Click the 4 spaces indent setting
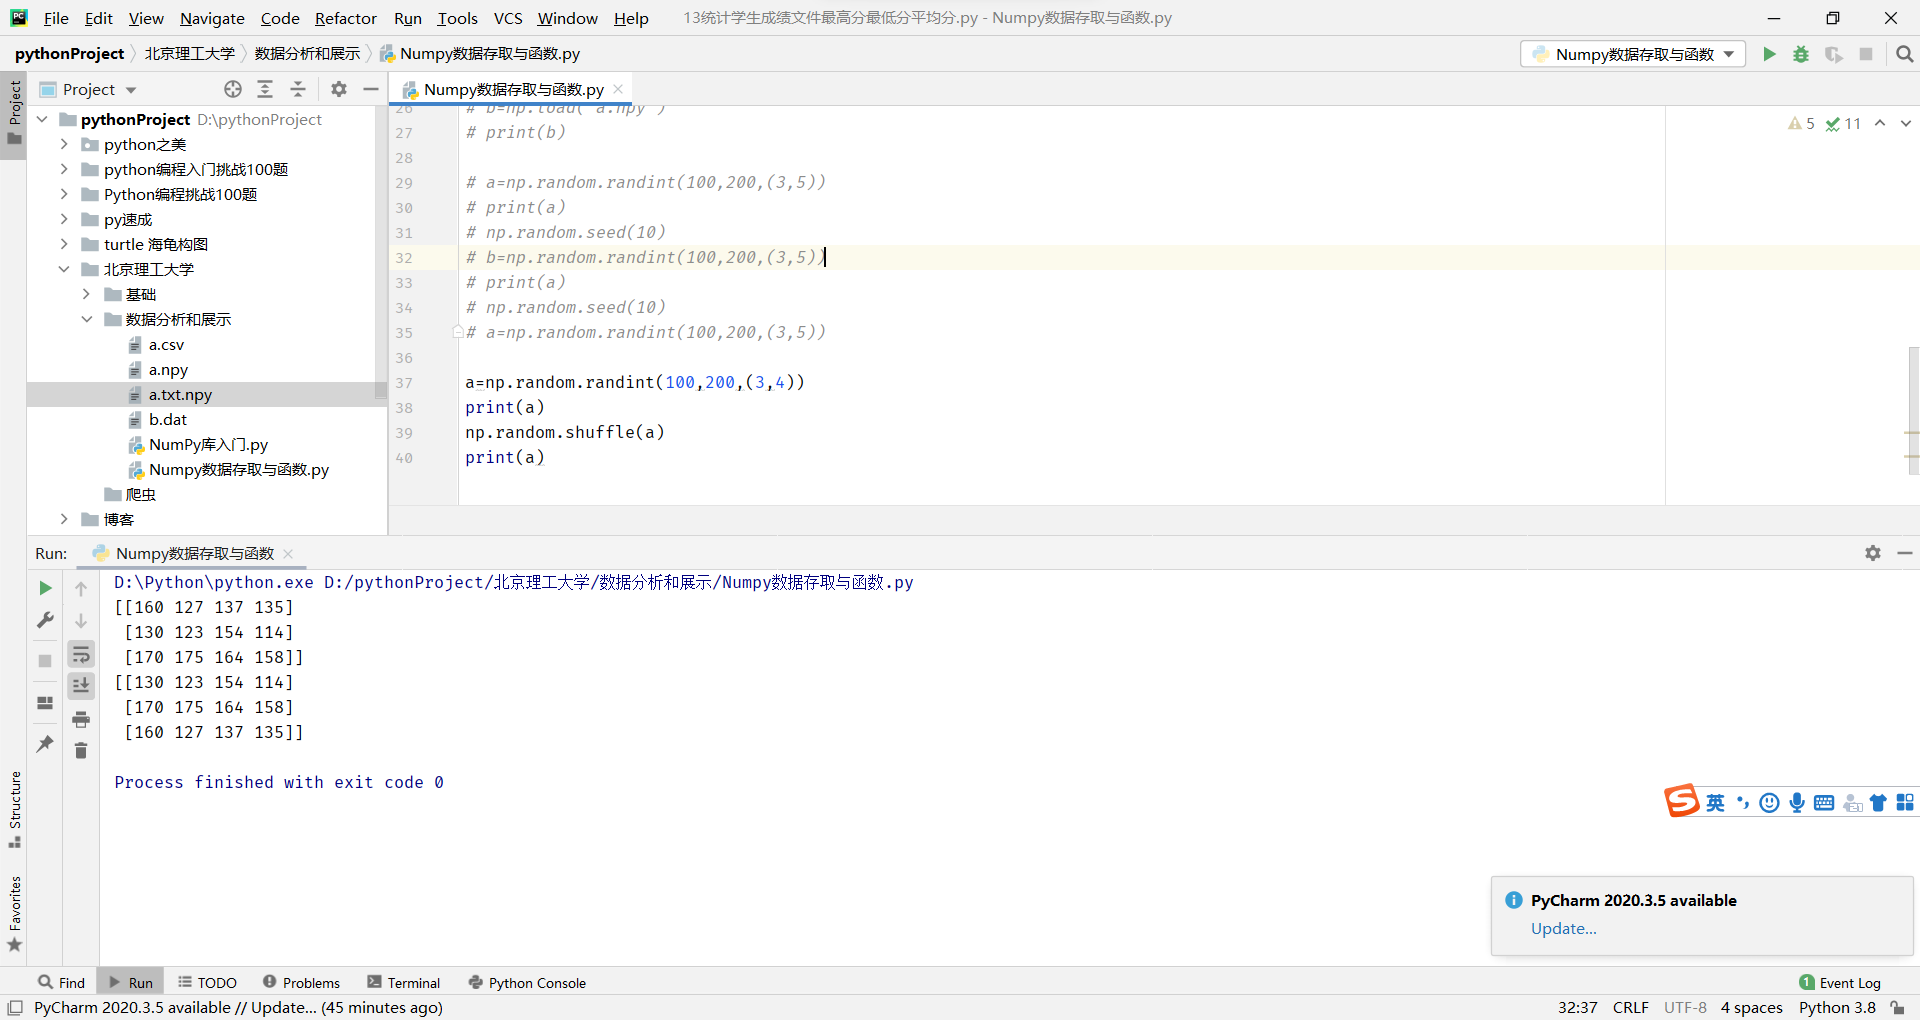The image size is (1920, 1020). (1751, 1008)
